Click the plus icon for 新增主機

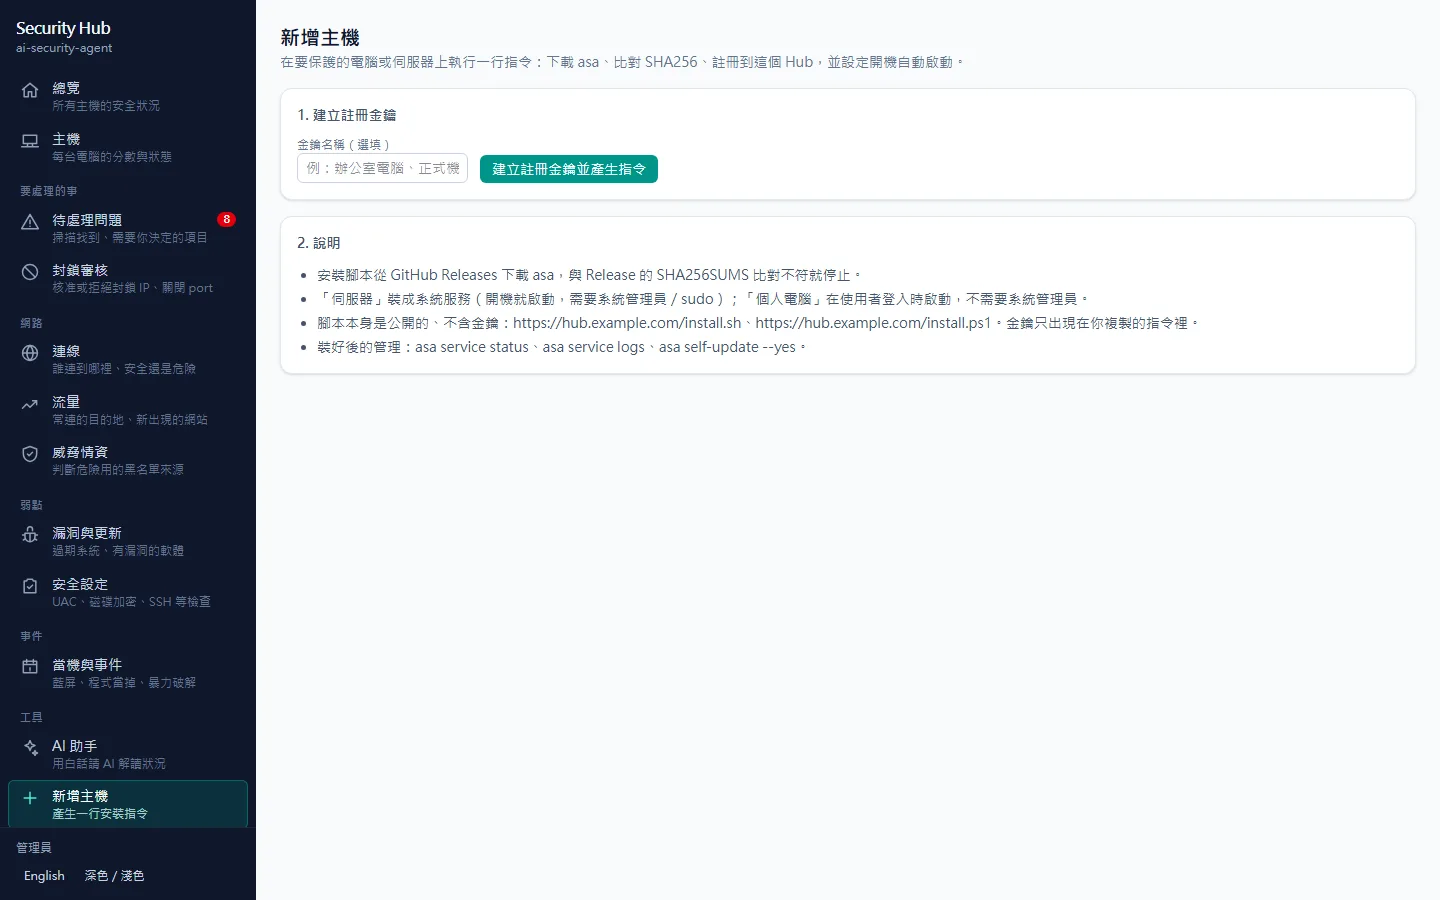point(30,798)
